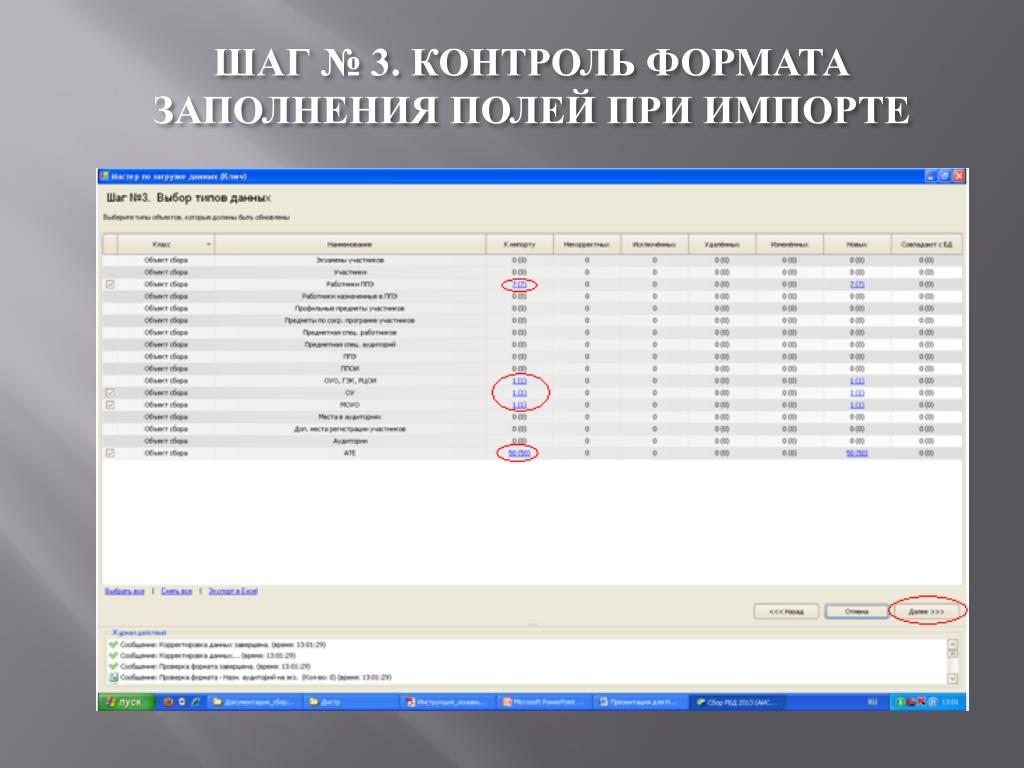Open the Windows Пуск start button

(x=125, y=702)
